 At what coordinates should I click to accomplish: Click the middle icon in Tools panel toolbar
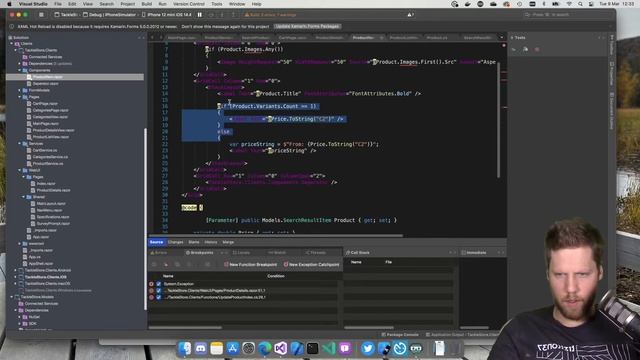[x=525, y=49]
